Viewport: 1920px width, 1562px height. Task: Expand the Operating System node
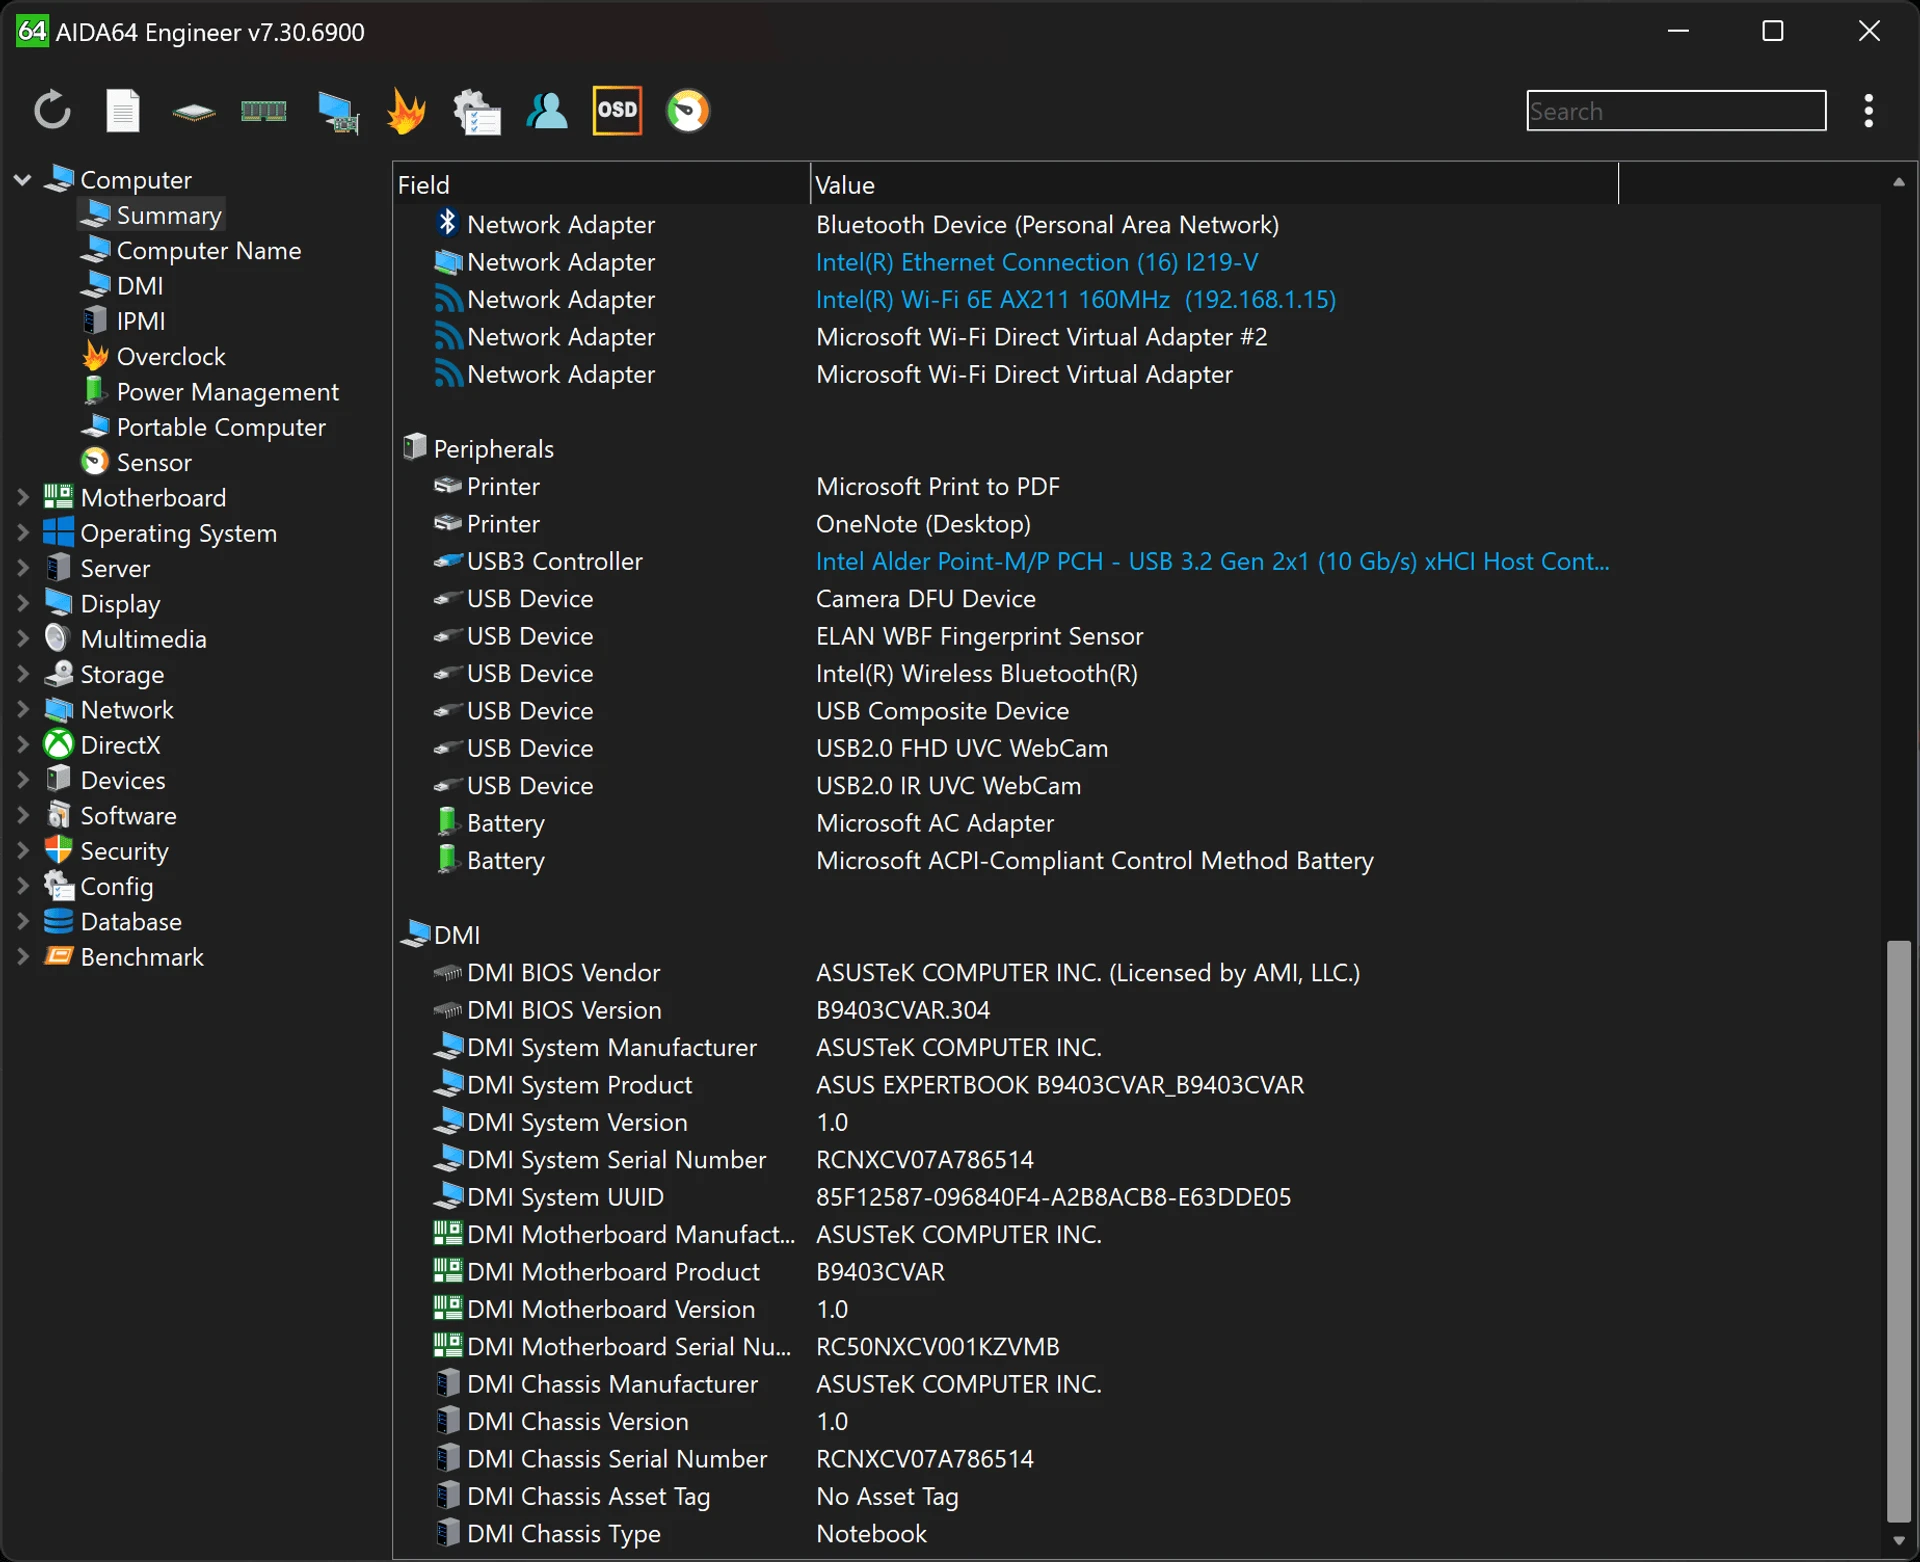23,533
